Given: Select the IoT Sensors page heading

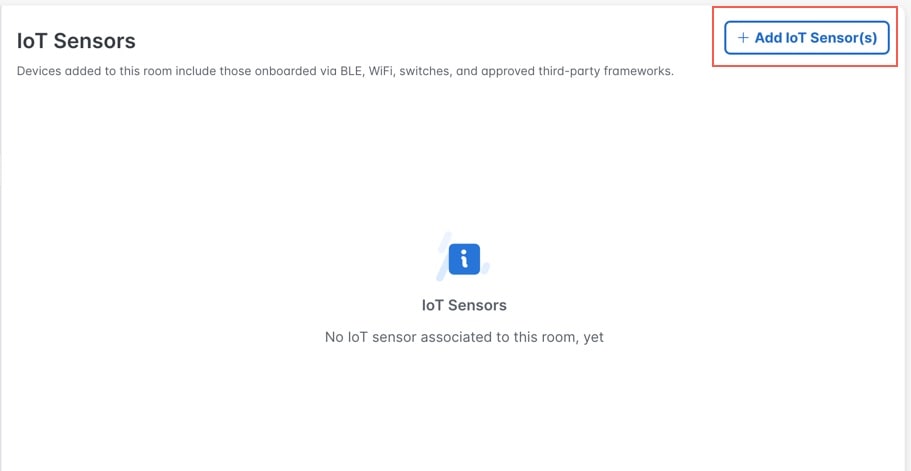Looking at the screenshot, I should 76,41.
